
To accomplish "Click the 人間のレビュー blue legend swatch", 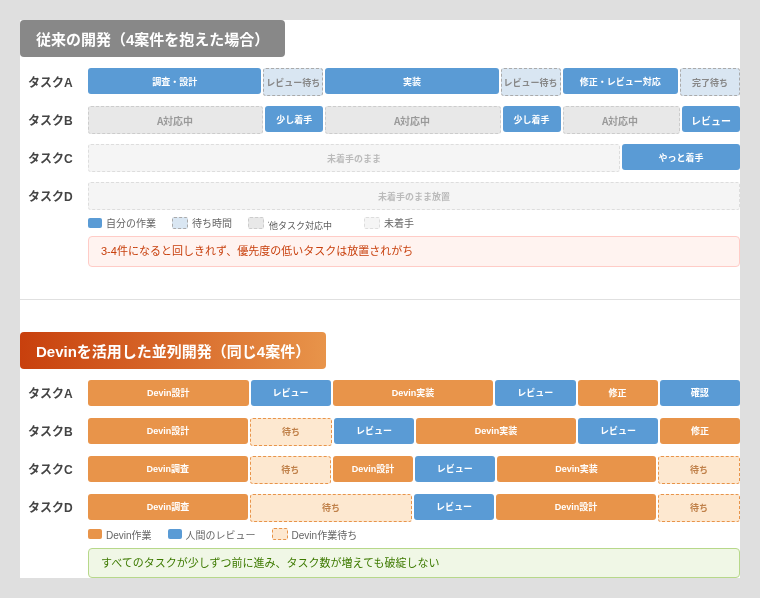I will (x=175, y=535).
